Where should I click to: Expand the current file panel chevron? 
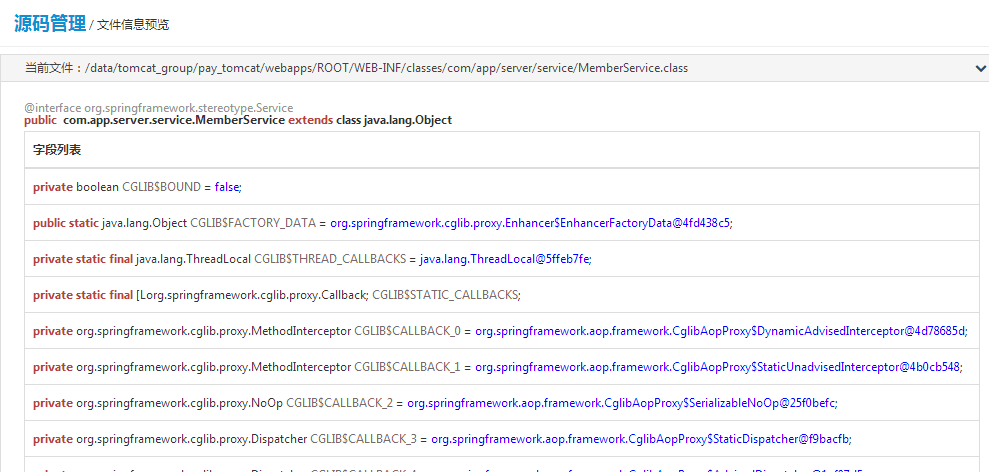click(980, 68)
